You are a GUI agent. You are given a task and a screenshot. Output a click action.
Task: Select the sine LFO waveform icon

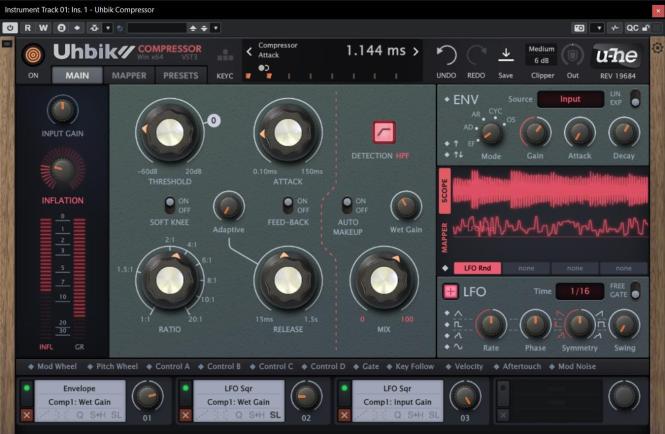point(458,347)
